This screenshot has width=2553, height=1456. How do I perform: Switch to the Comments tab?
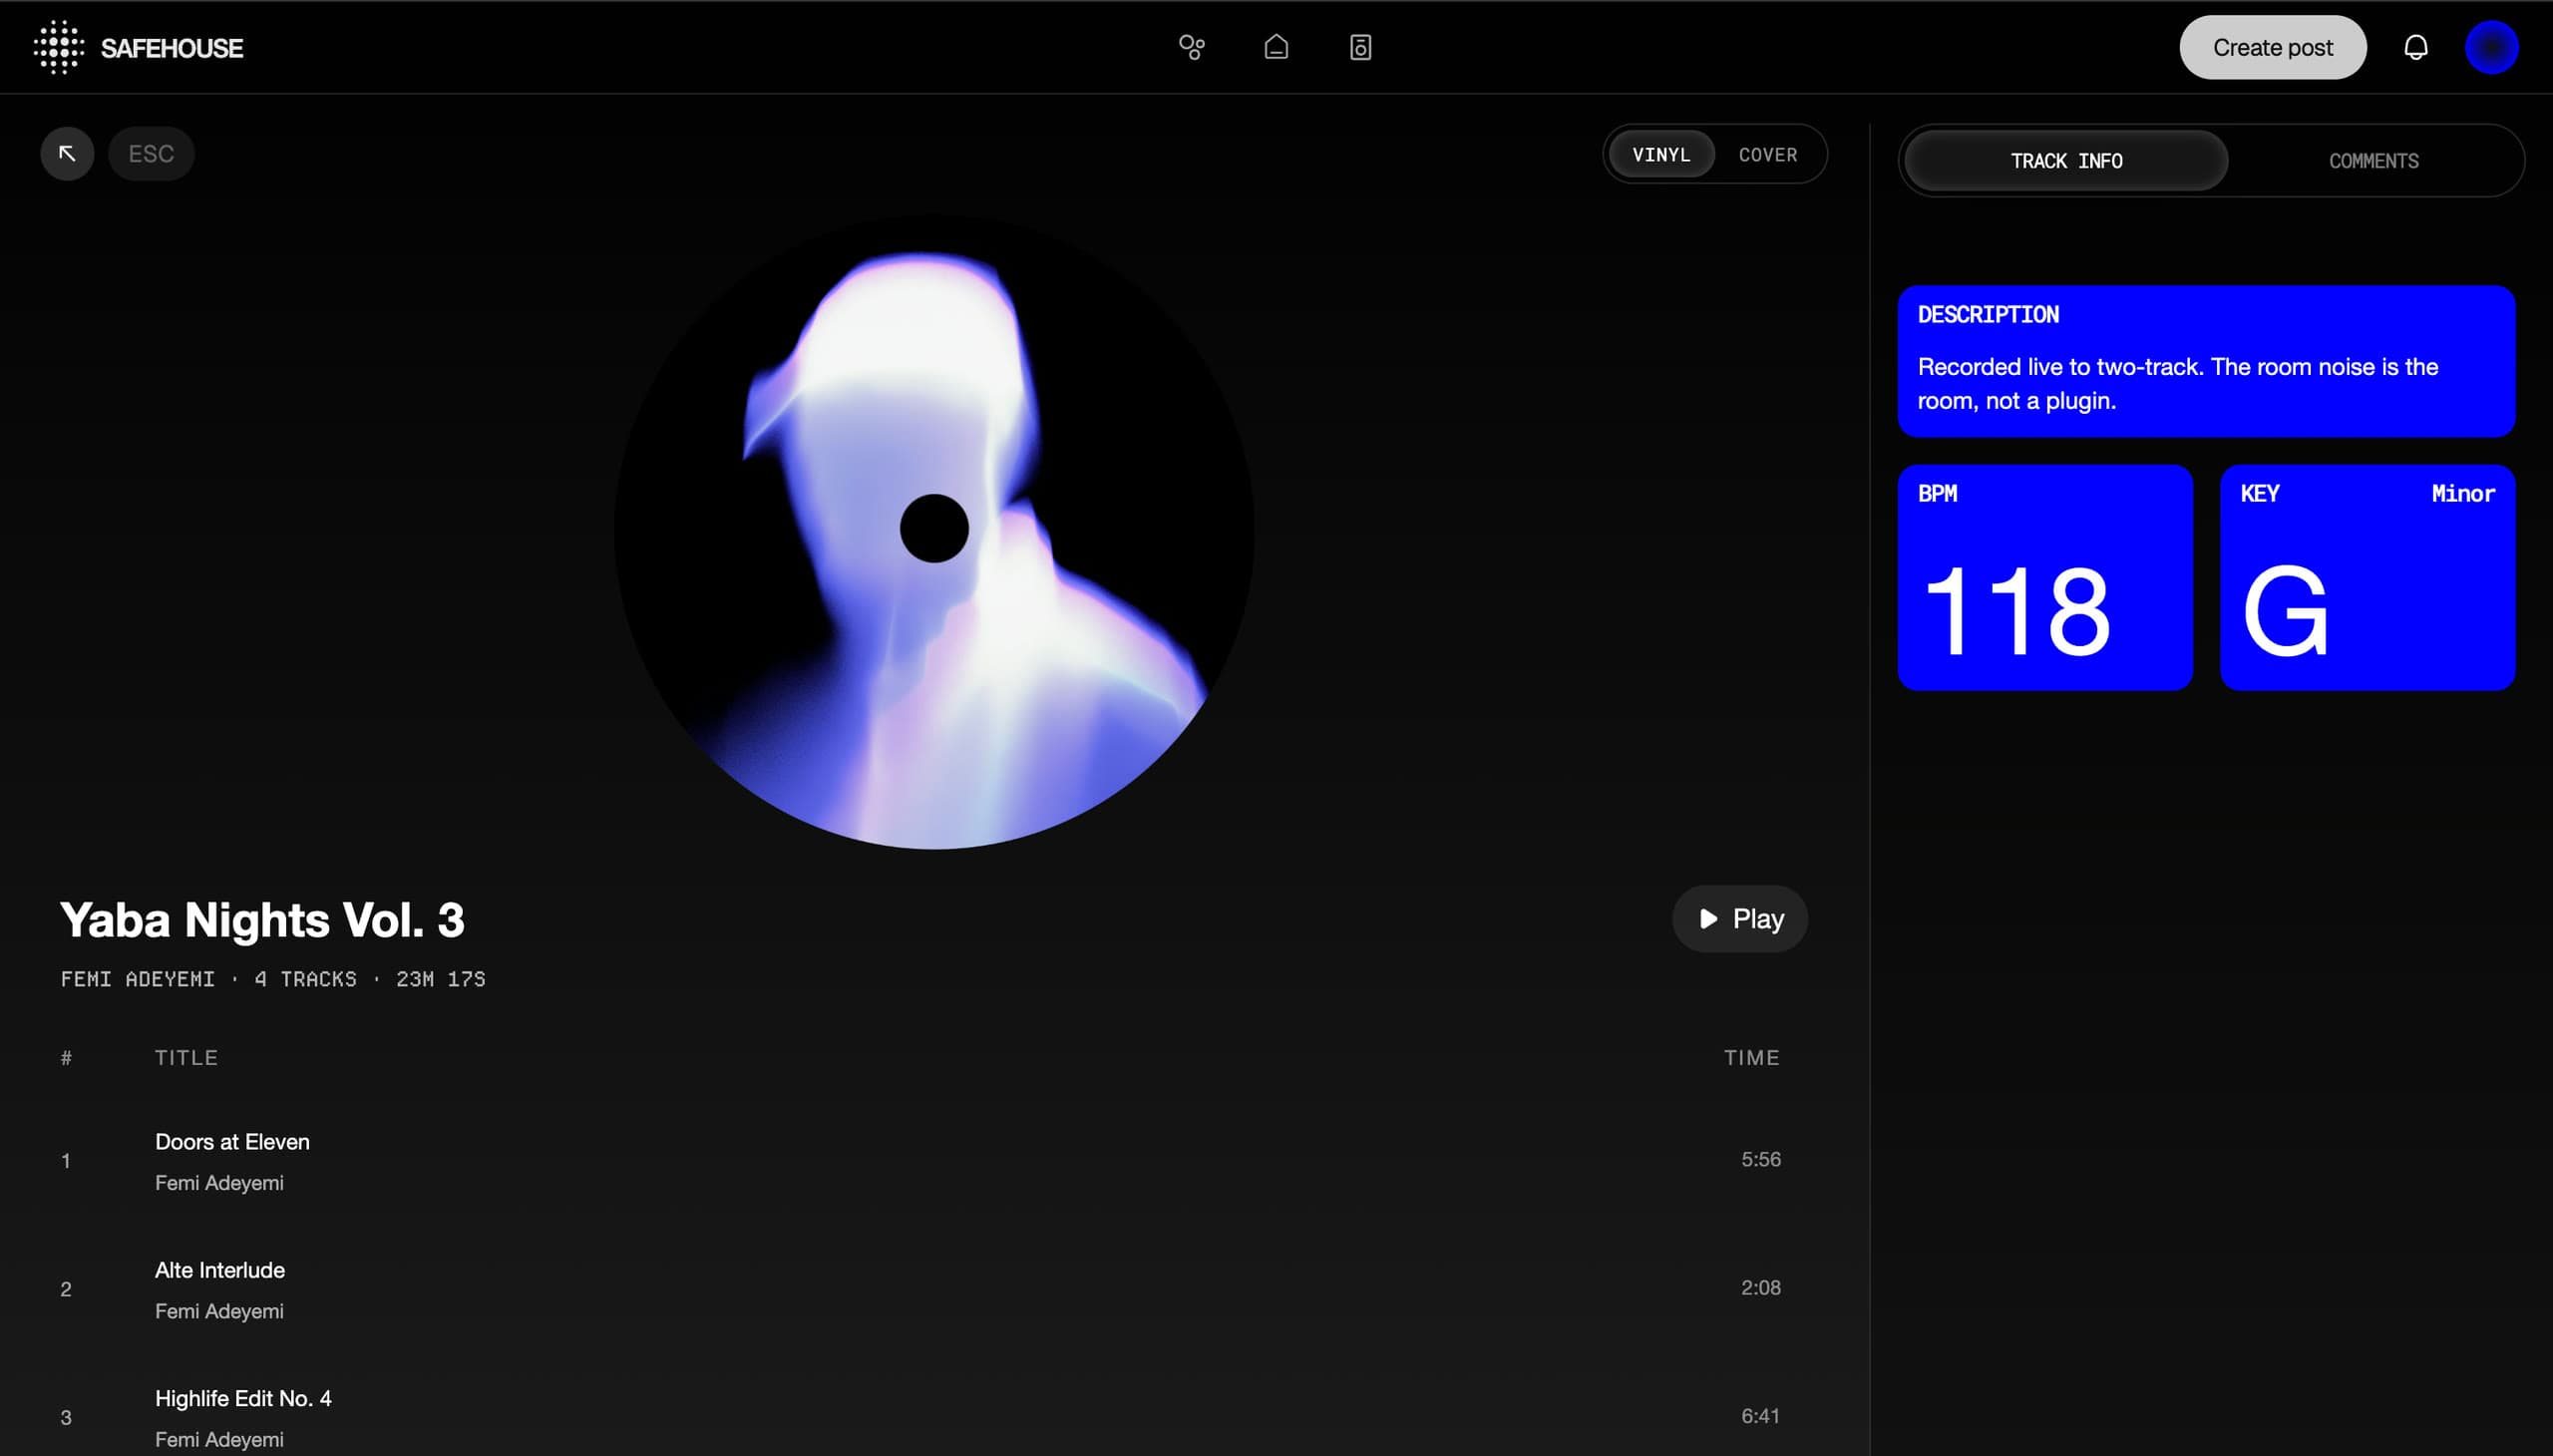pyautogui.click(x=2373, y=161)
